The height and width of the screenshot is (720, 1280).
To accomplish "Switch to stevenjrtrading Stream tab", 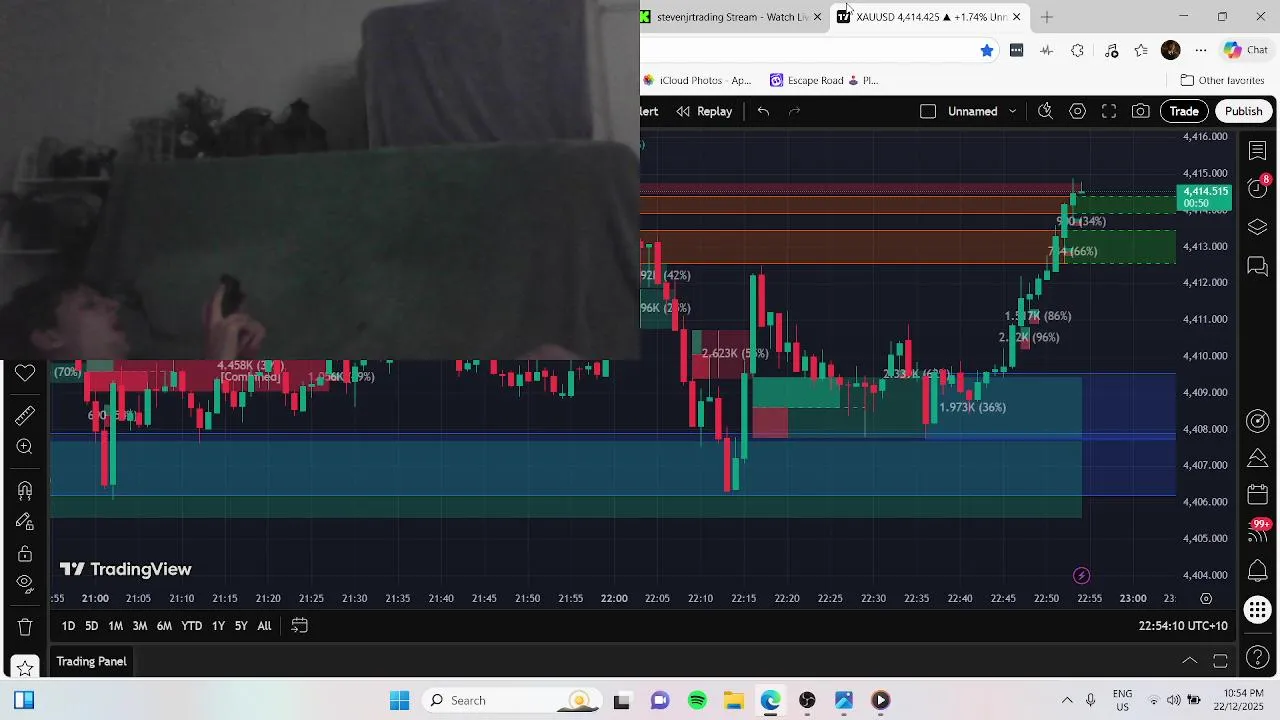I will point(730,17).
